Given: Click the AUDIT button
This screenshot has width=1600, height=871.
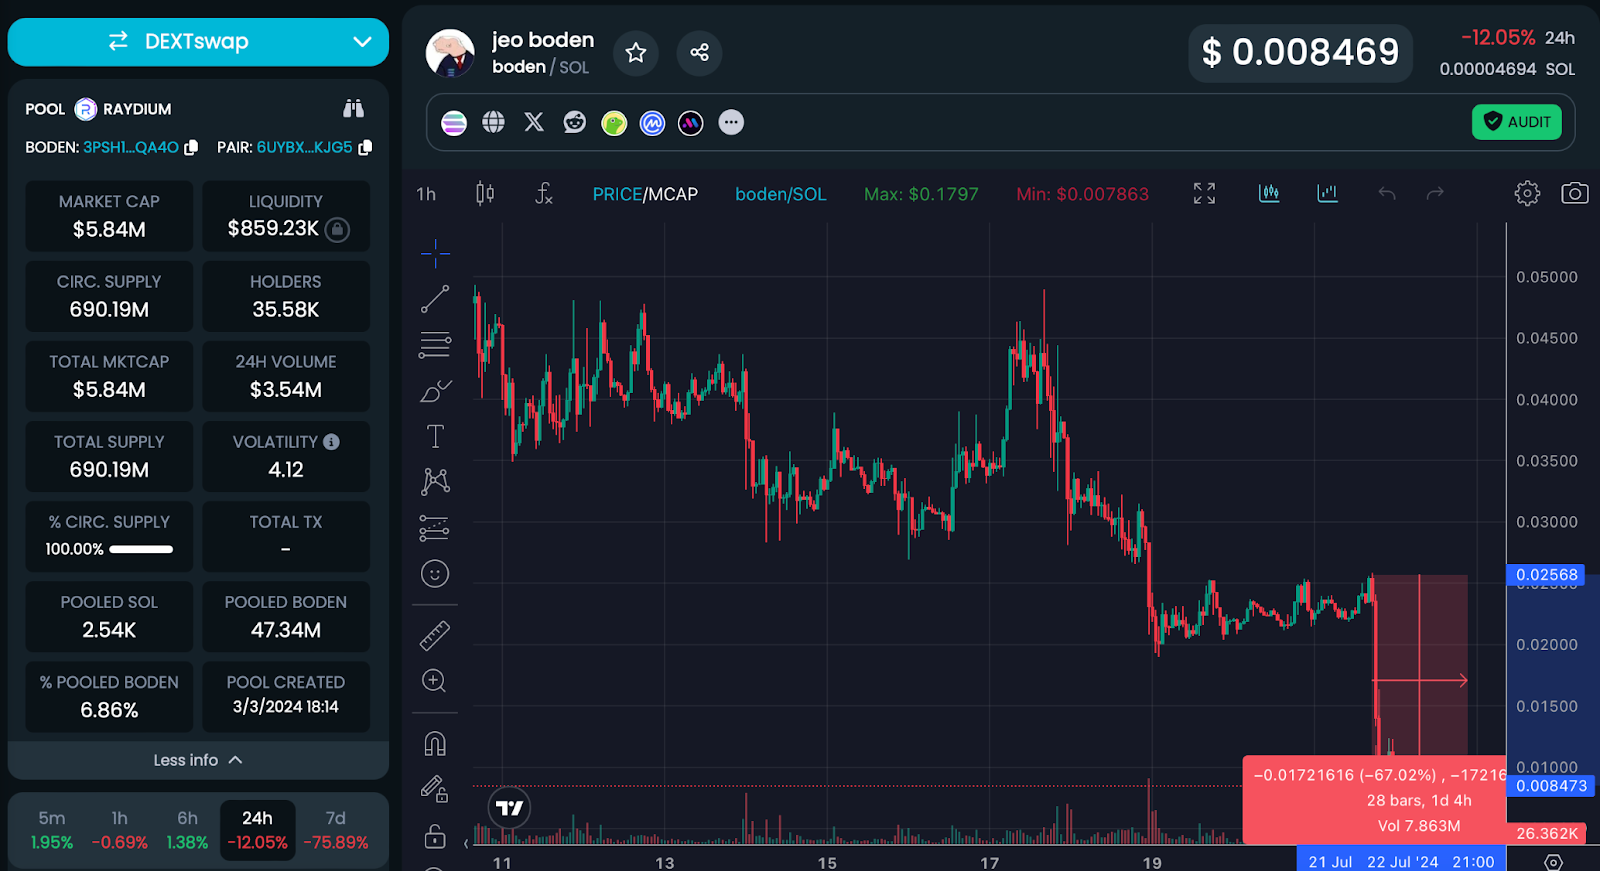Looking at the screenshot, I should [x=1516, y=122].
